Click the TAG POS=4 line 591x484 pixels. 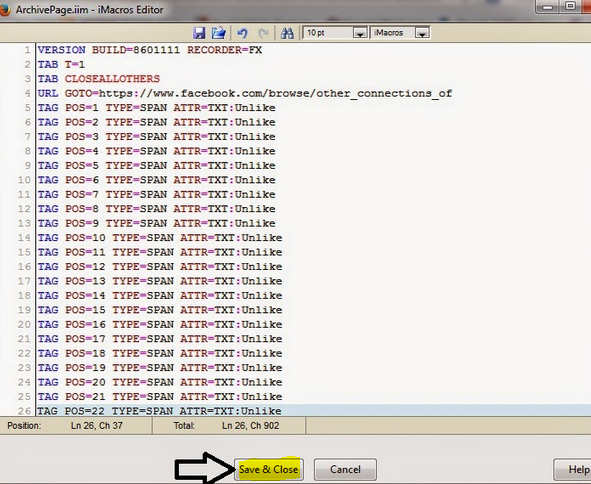(x=156, y=151)
